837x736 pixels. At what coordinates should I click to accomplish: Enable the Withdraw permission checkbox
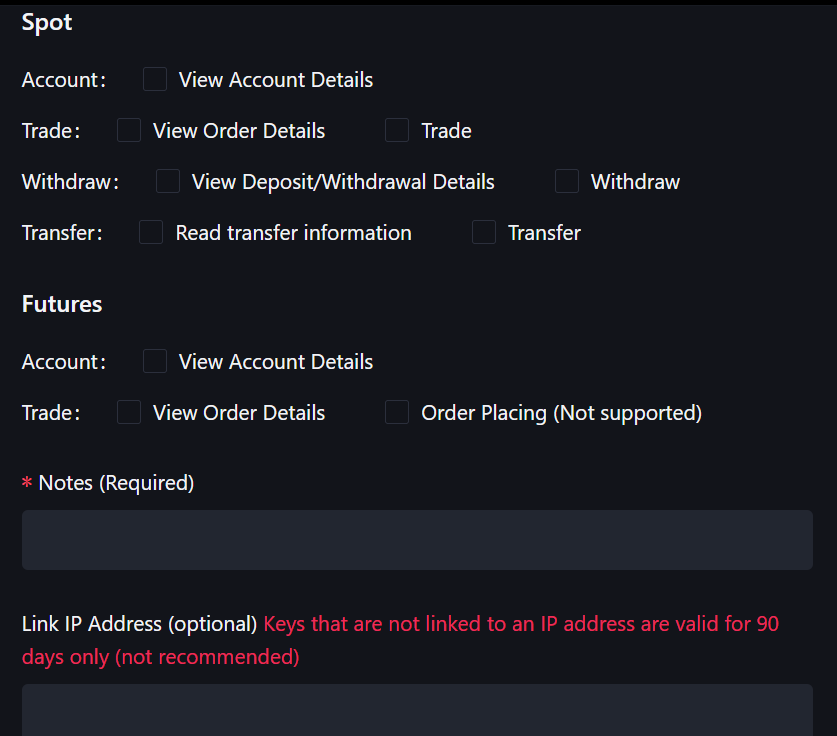pyautogui.click(x=567, y=181)
